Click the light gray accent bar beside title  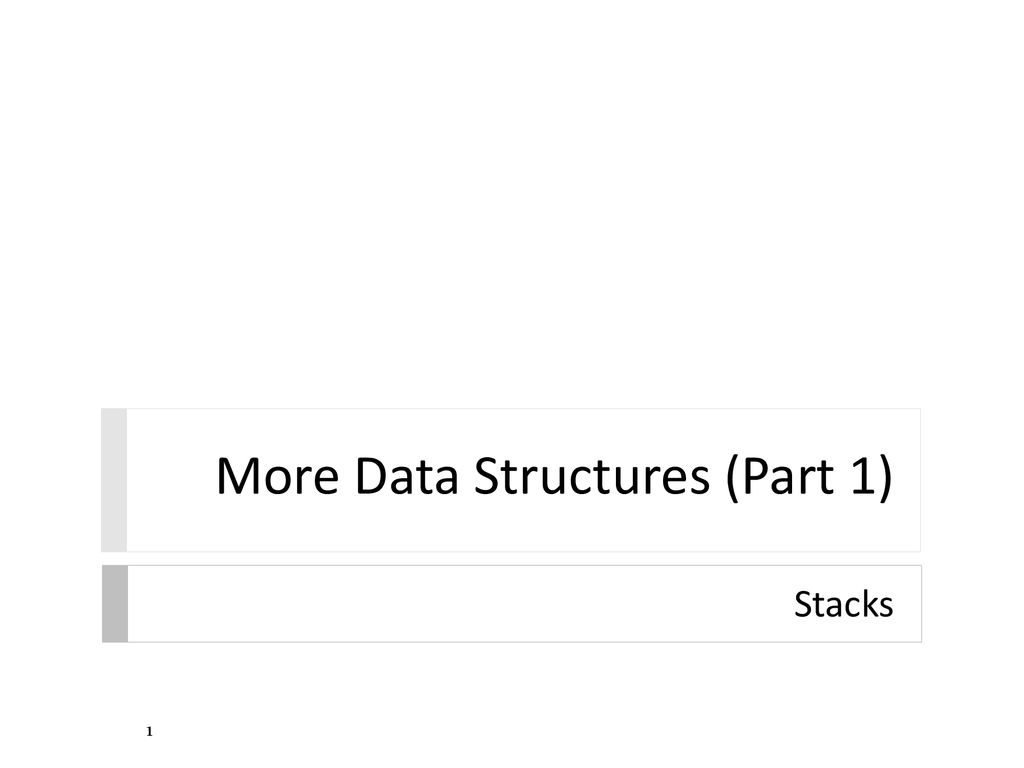114,480
